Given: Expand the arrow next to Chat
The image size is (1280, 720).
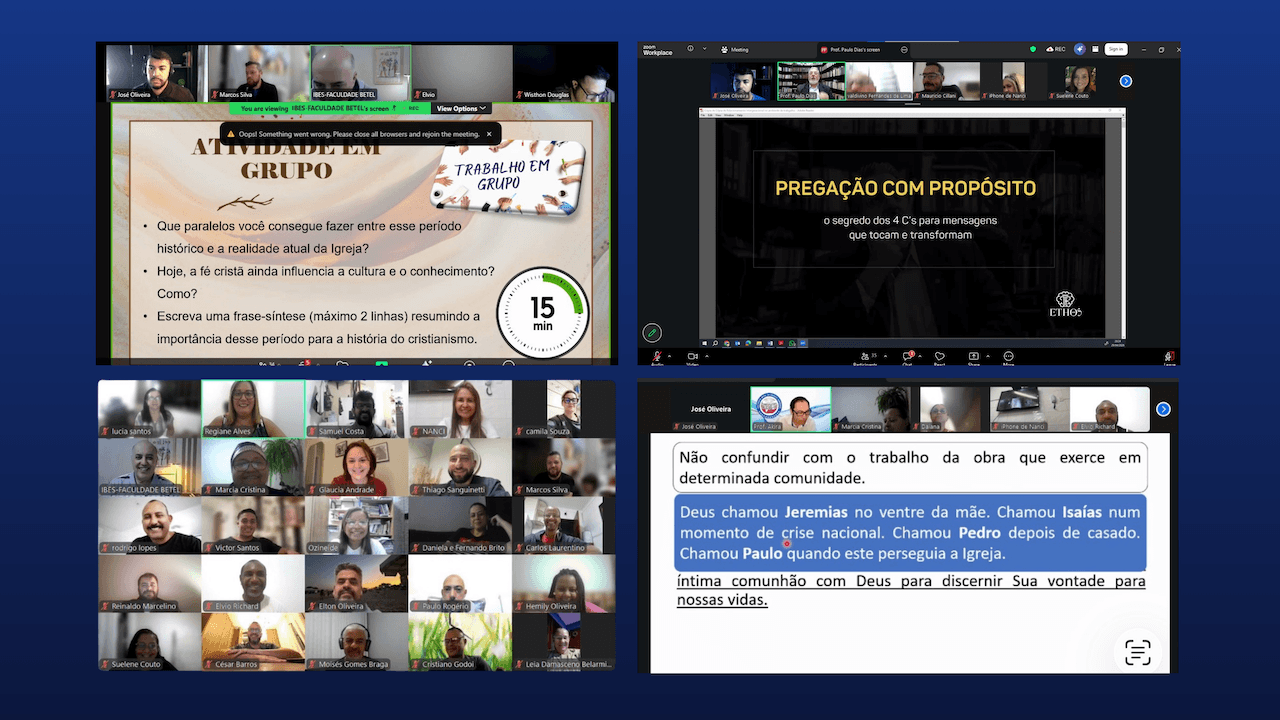Looking at the screenshot, I should (x=920, y=356).
